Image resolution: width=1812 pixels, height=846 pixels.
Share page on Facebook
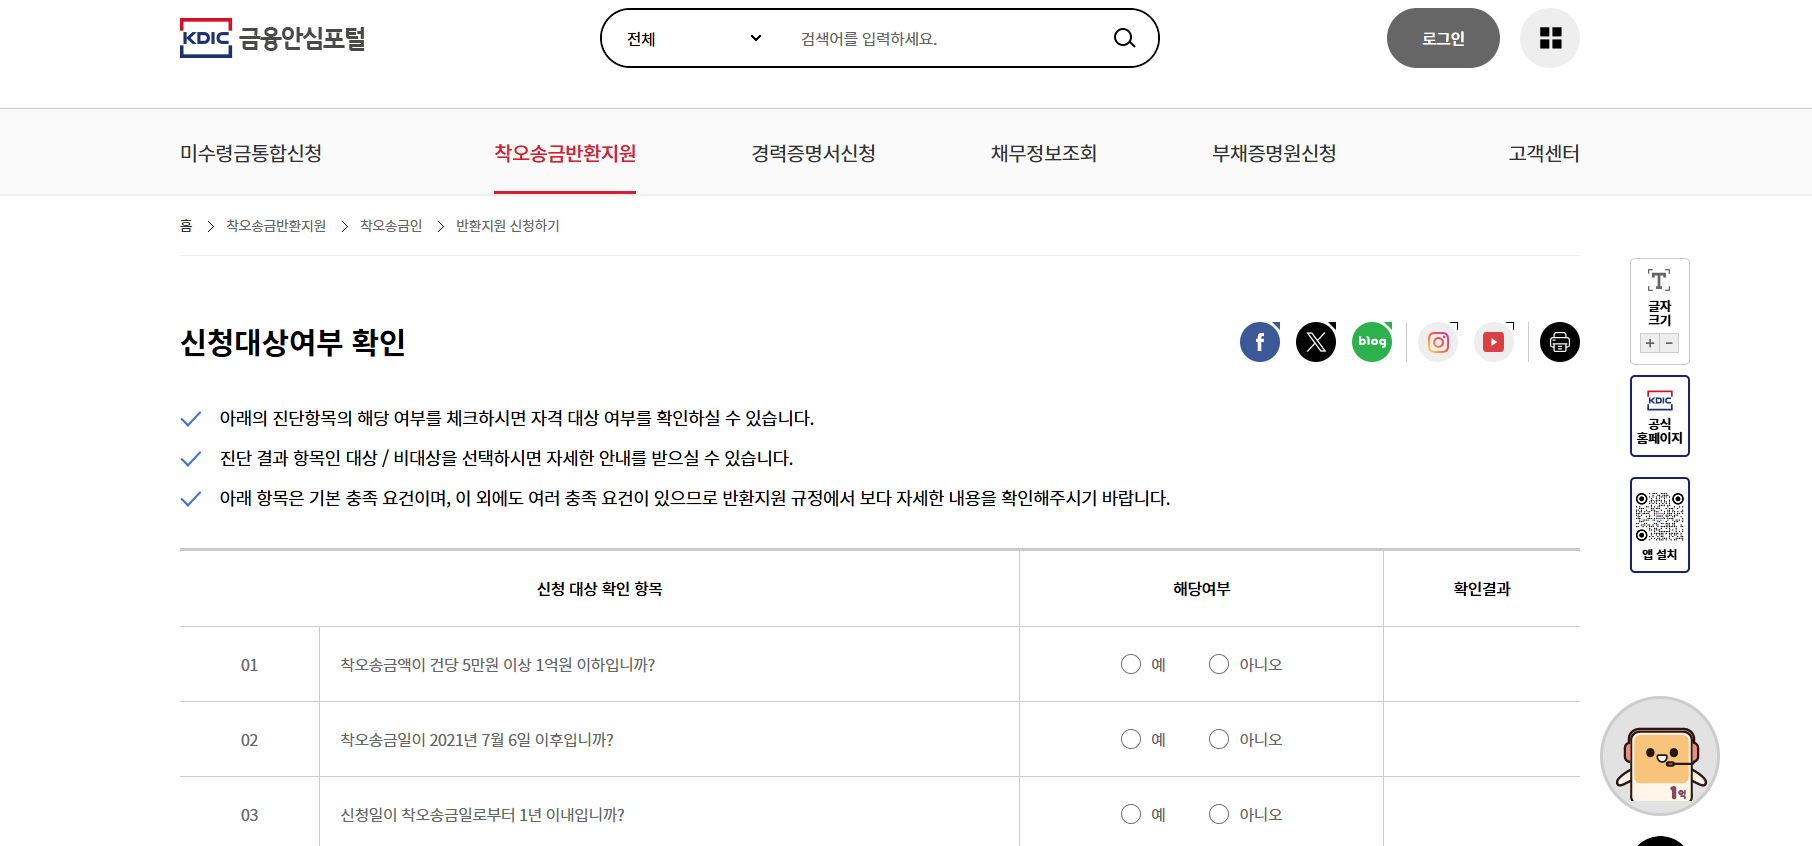1260,342
